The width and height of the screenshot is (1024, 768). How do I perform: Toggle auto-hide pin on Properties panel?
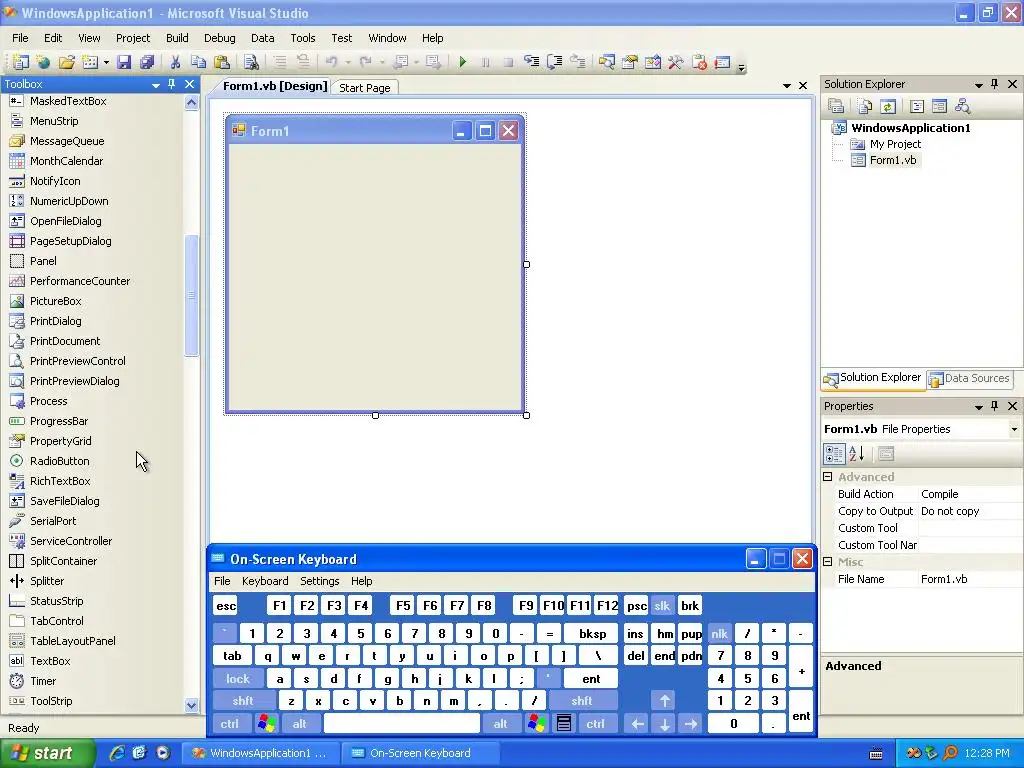pos(995,406)
